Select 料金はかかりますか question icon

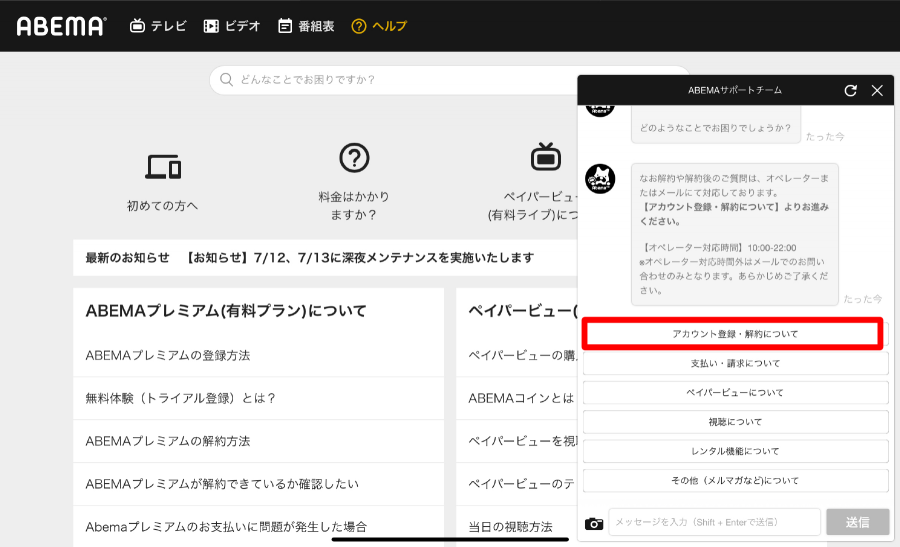[354, 158]
